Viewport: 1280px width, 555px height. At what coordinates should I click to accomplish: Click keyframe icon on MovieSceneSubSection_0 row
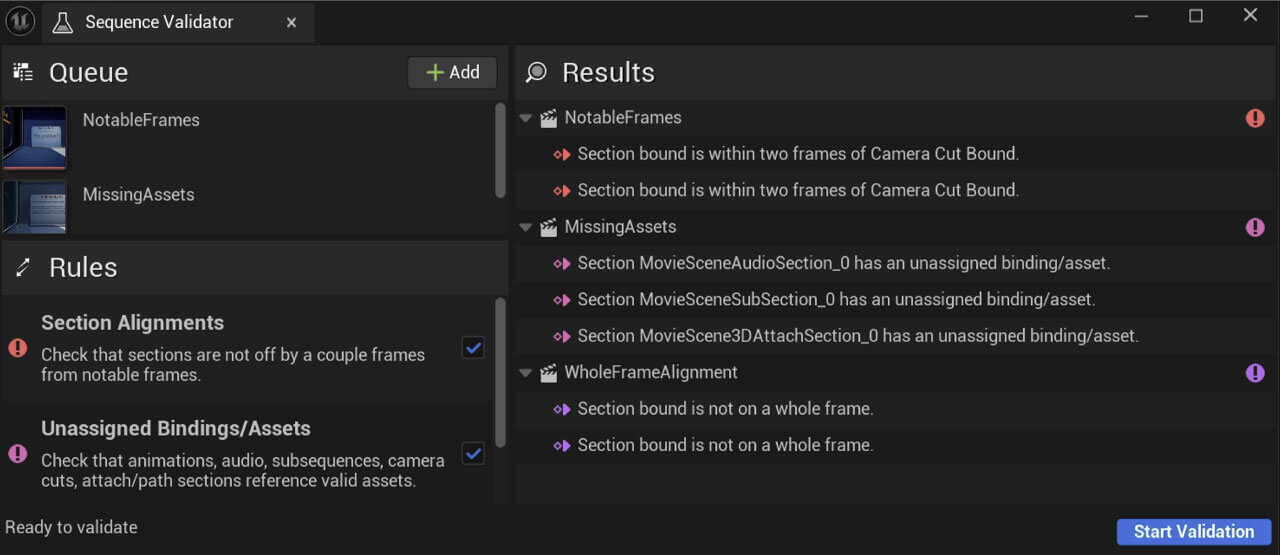pyautogui.click(x=562, y=300)
